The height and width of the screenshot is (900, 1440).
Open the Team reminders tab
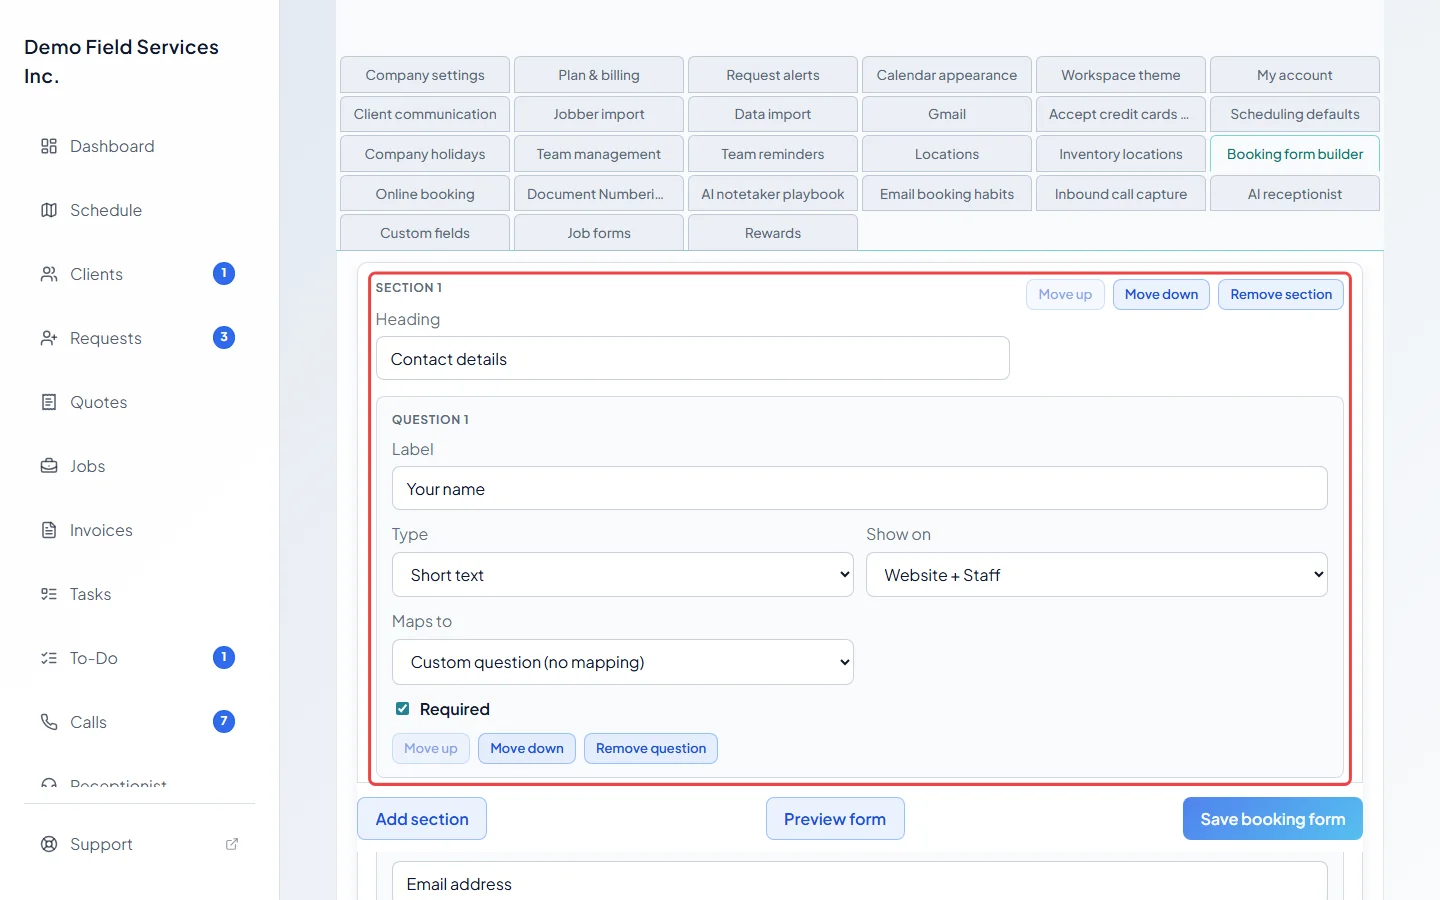[x=773, y=154]
